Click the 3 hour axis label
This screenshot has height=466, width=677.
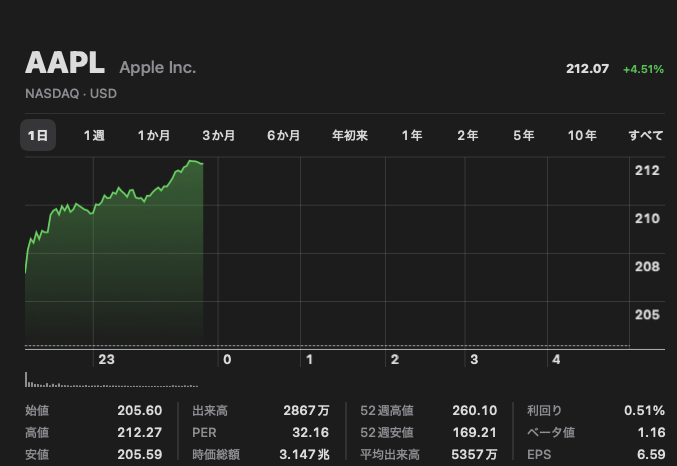(474, 359)
